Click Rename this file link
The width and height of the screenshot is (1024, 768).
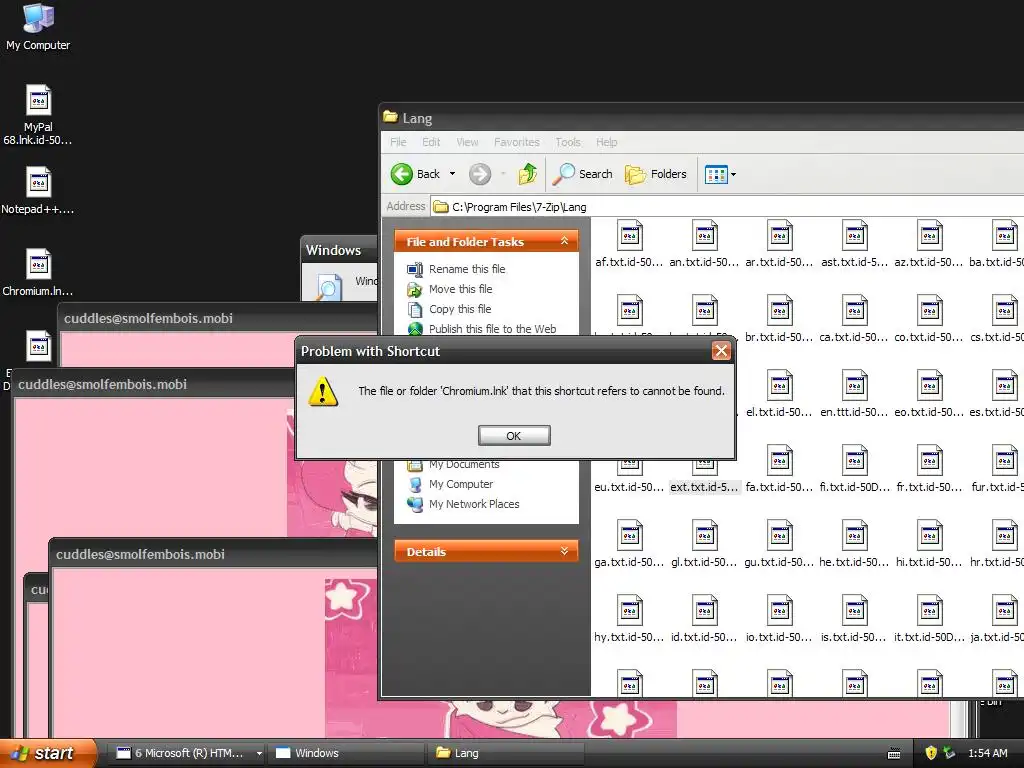(467, 269)
